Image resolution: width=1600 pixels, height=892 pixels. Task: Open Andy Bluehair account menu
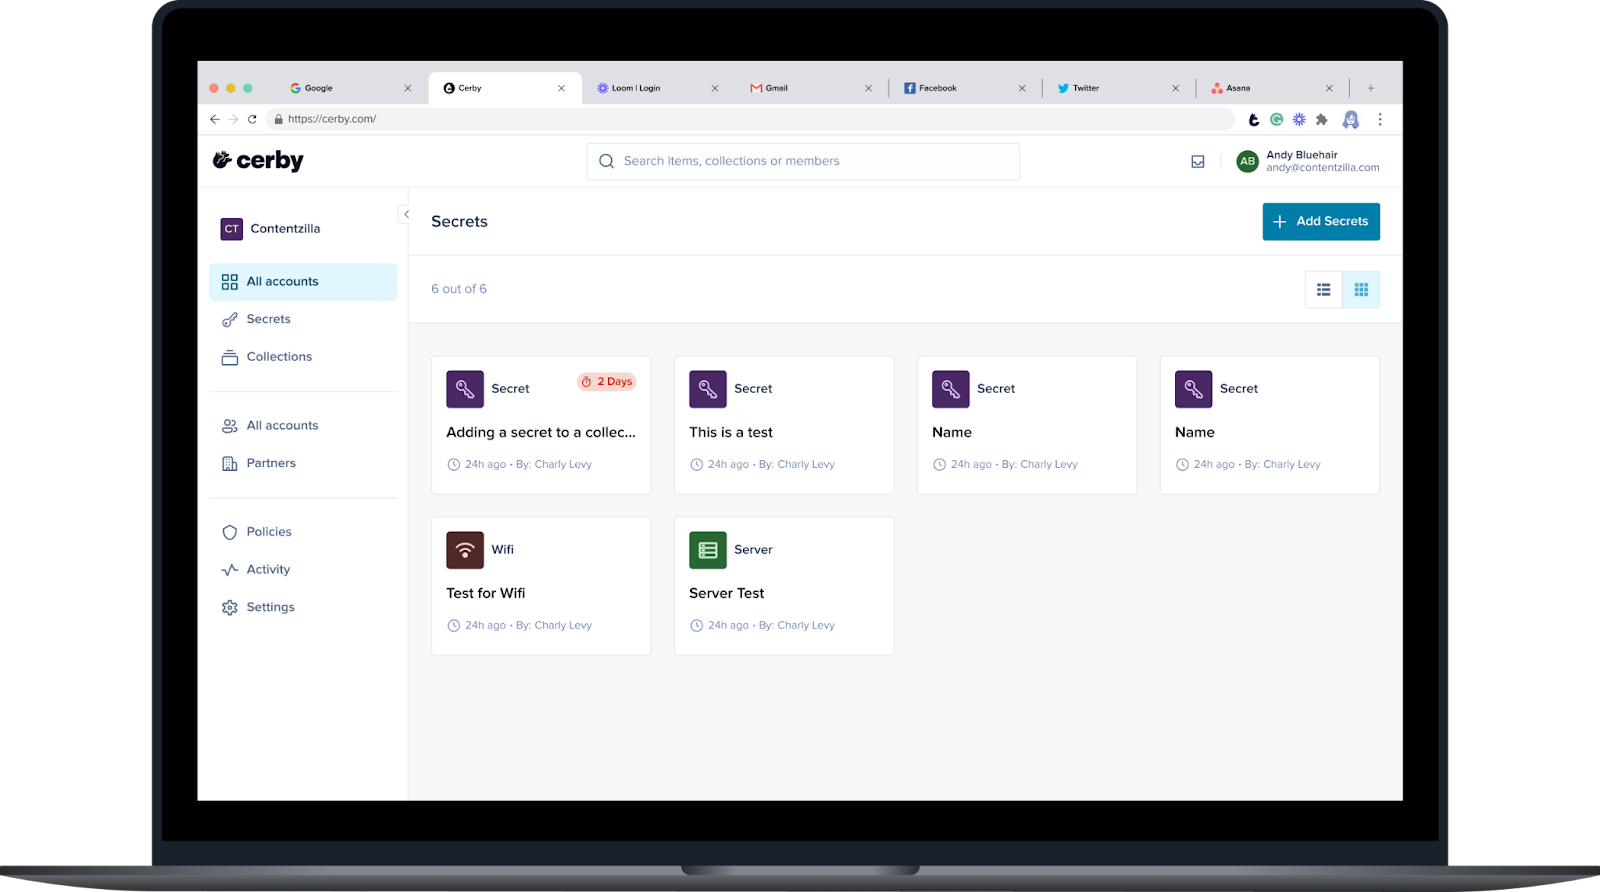click(1308, 161)
